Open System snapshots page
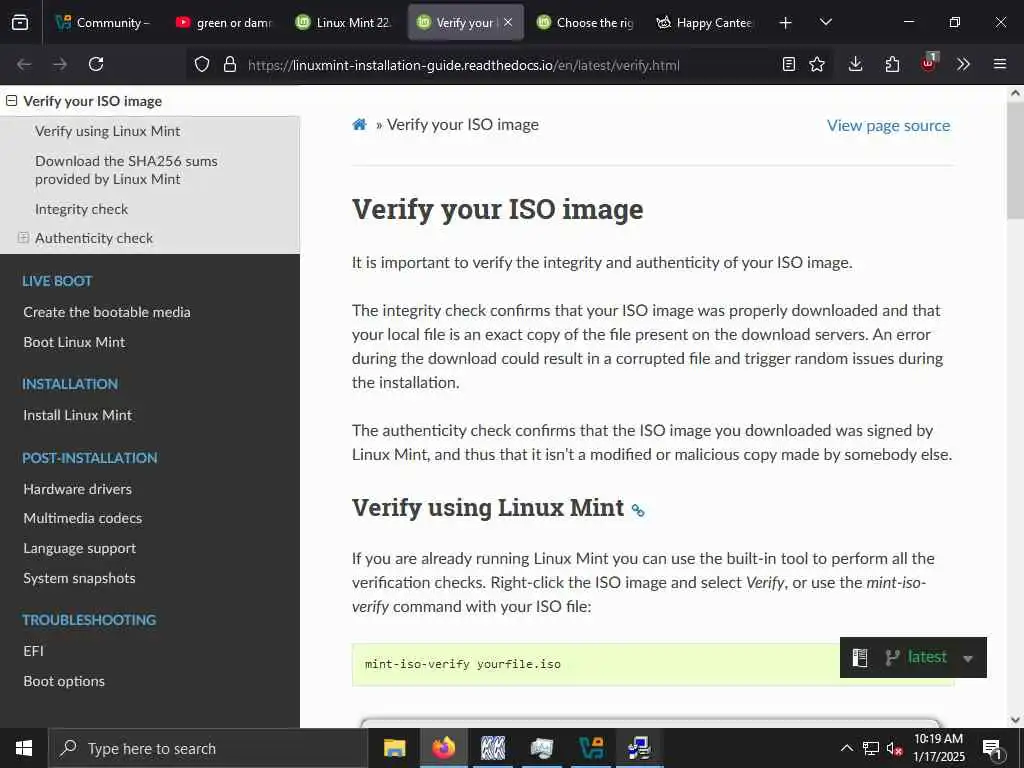Viewport: 1024px width, 768px height. coord(80,578)
